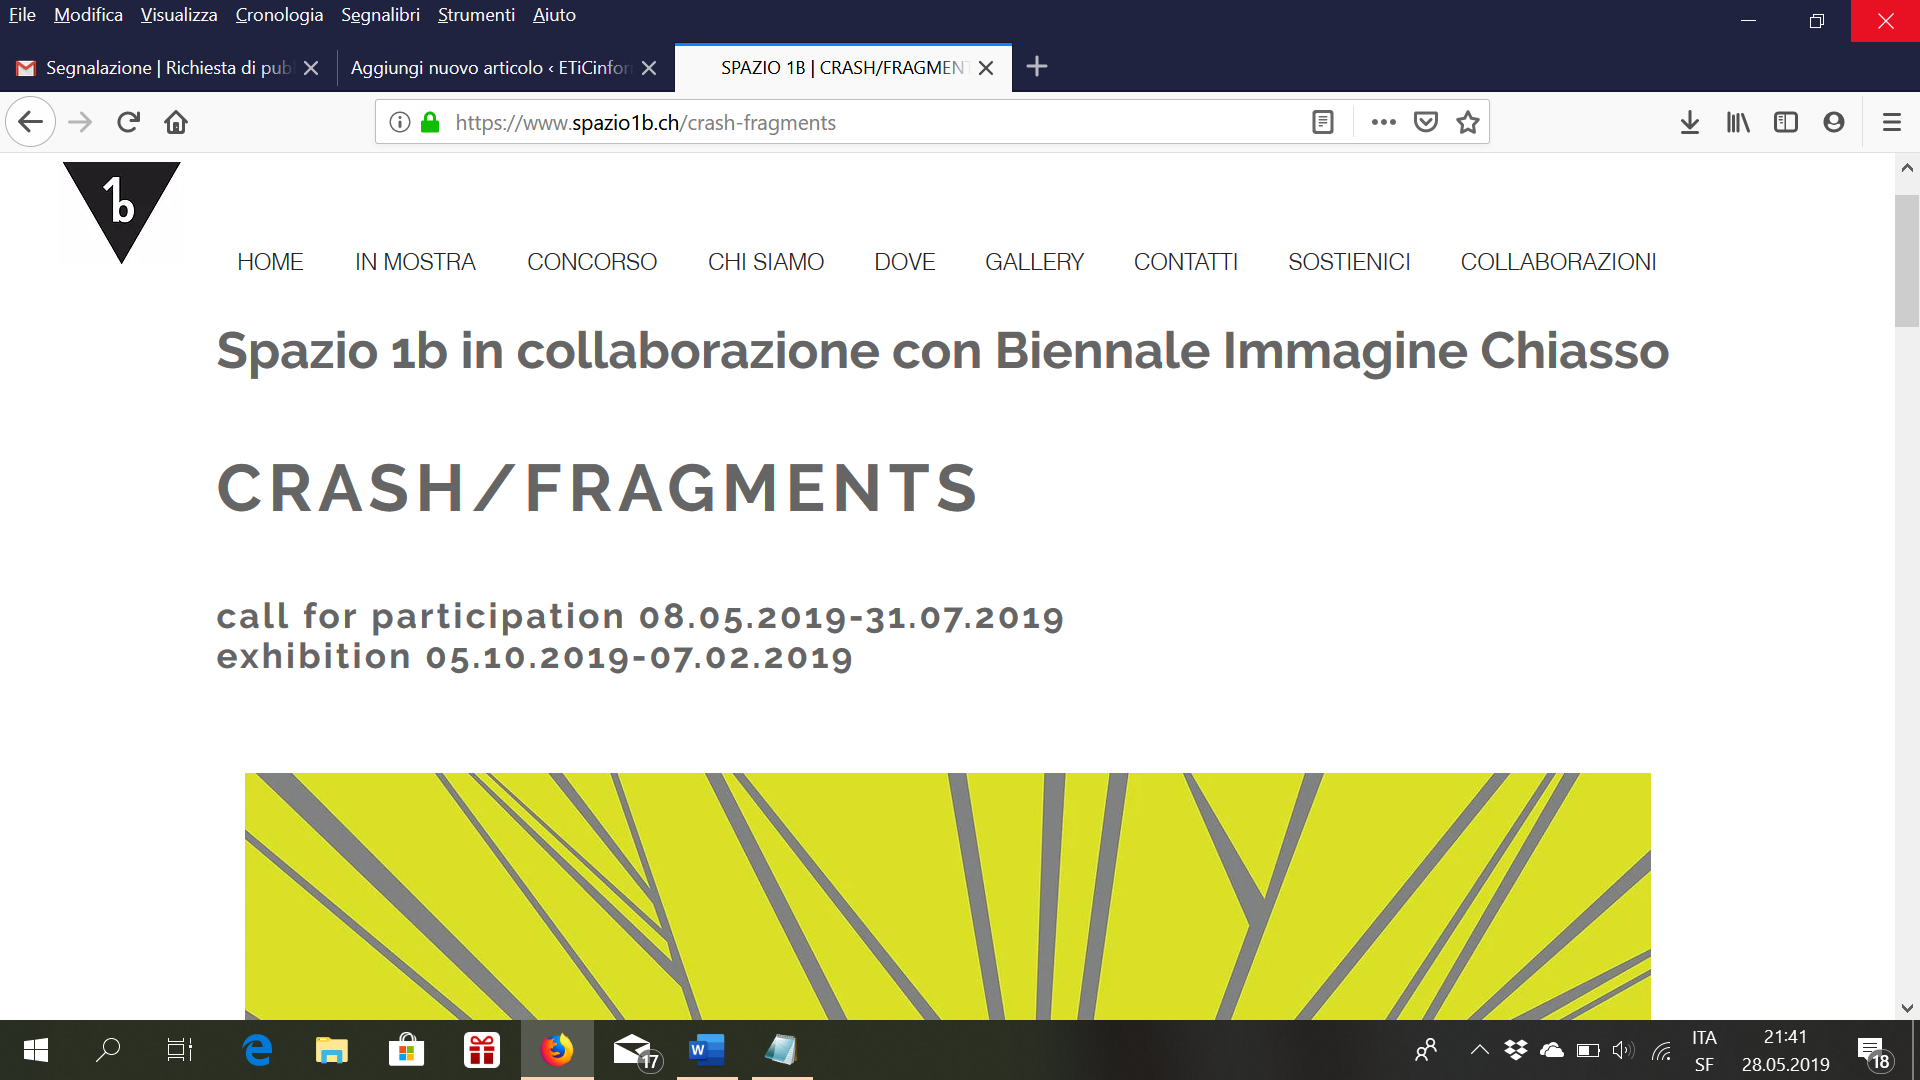Open the DOVE page
The image size is (1920, 1080).
point(905,262)
